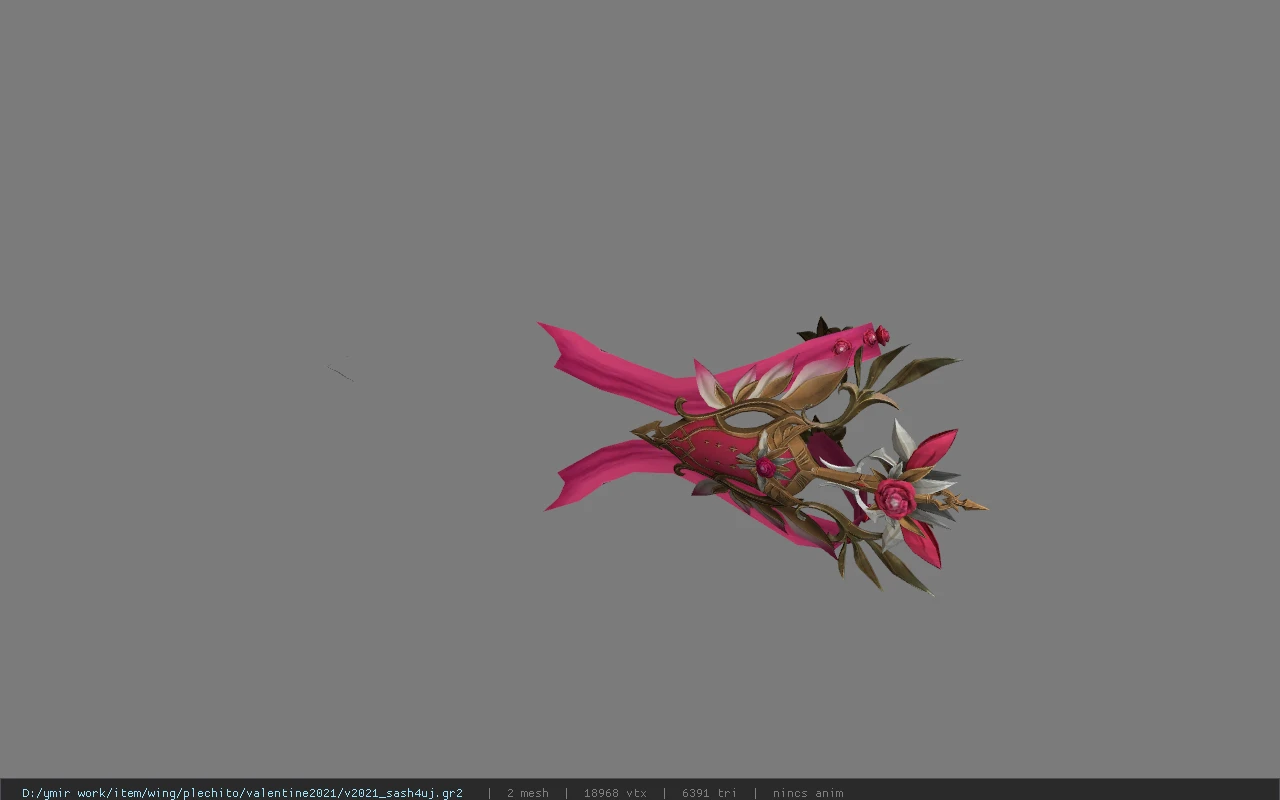Click the "6391 tri" triangle count
Screen dimensions: 1280x800
[x=709, y=793]
